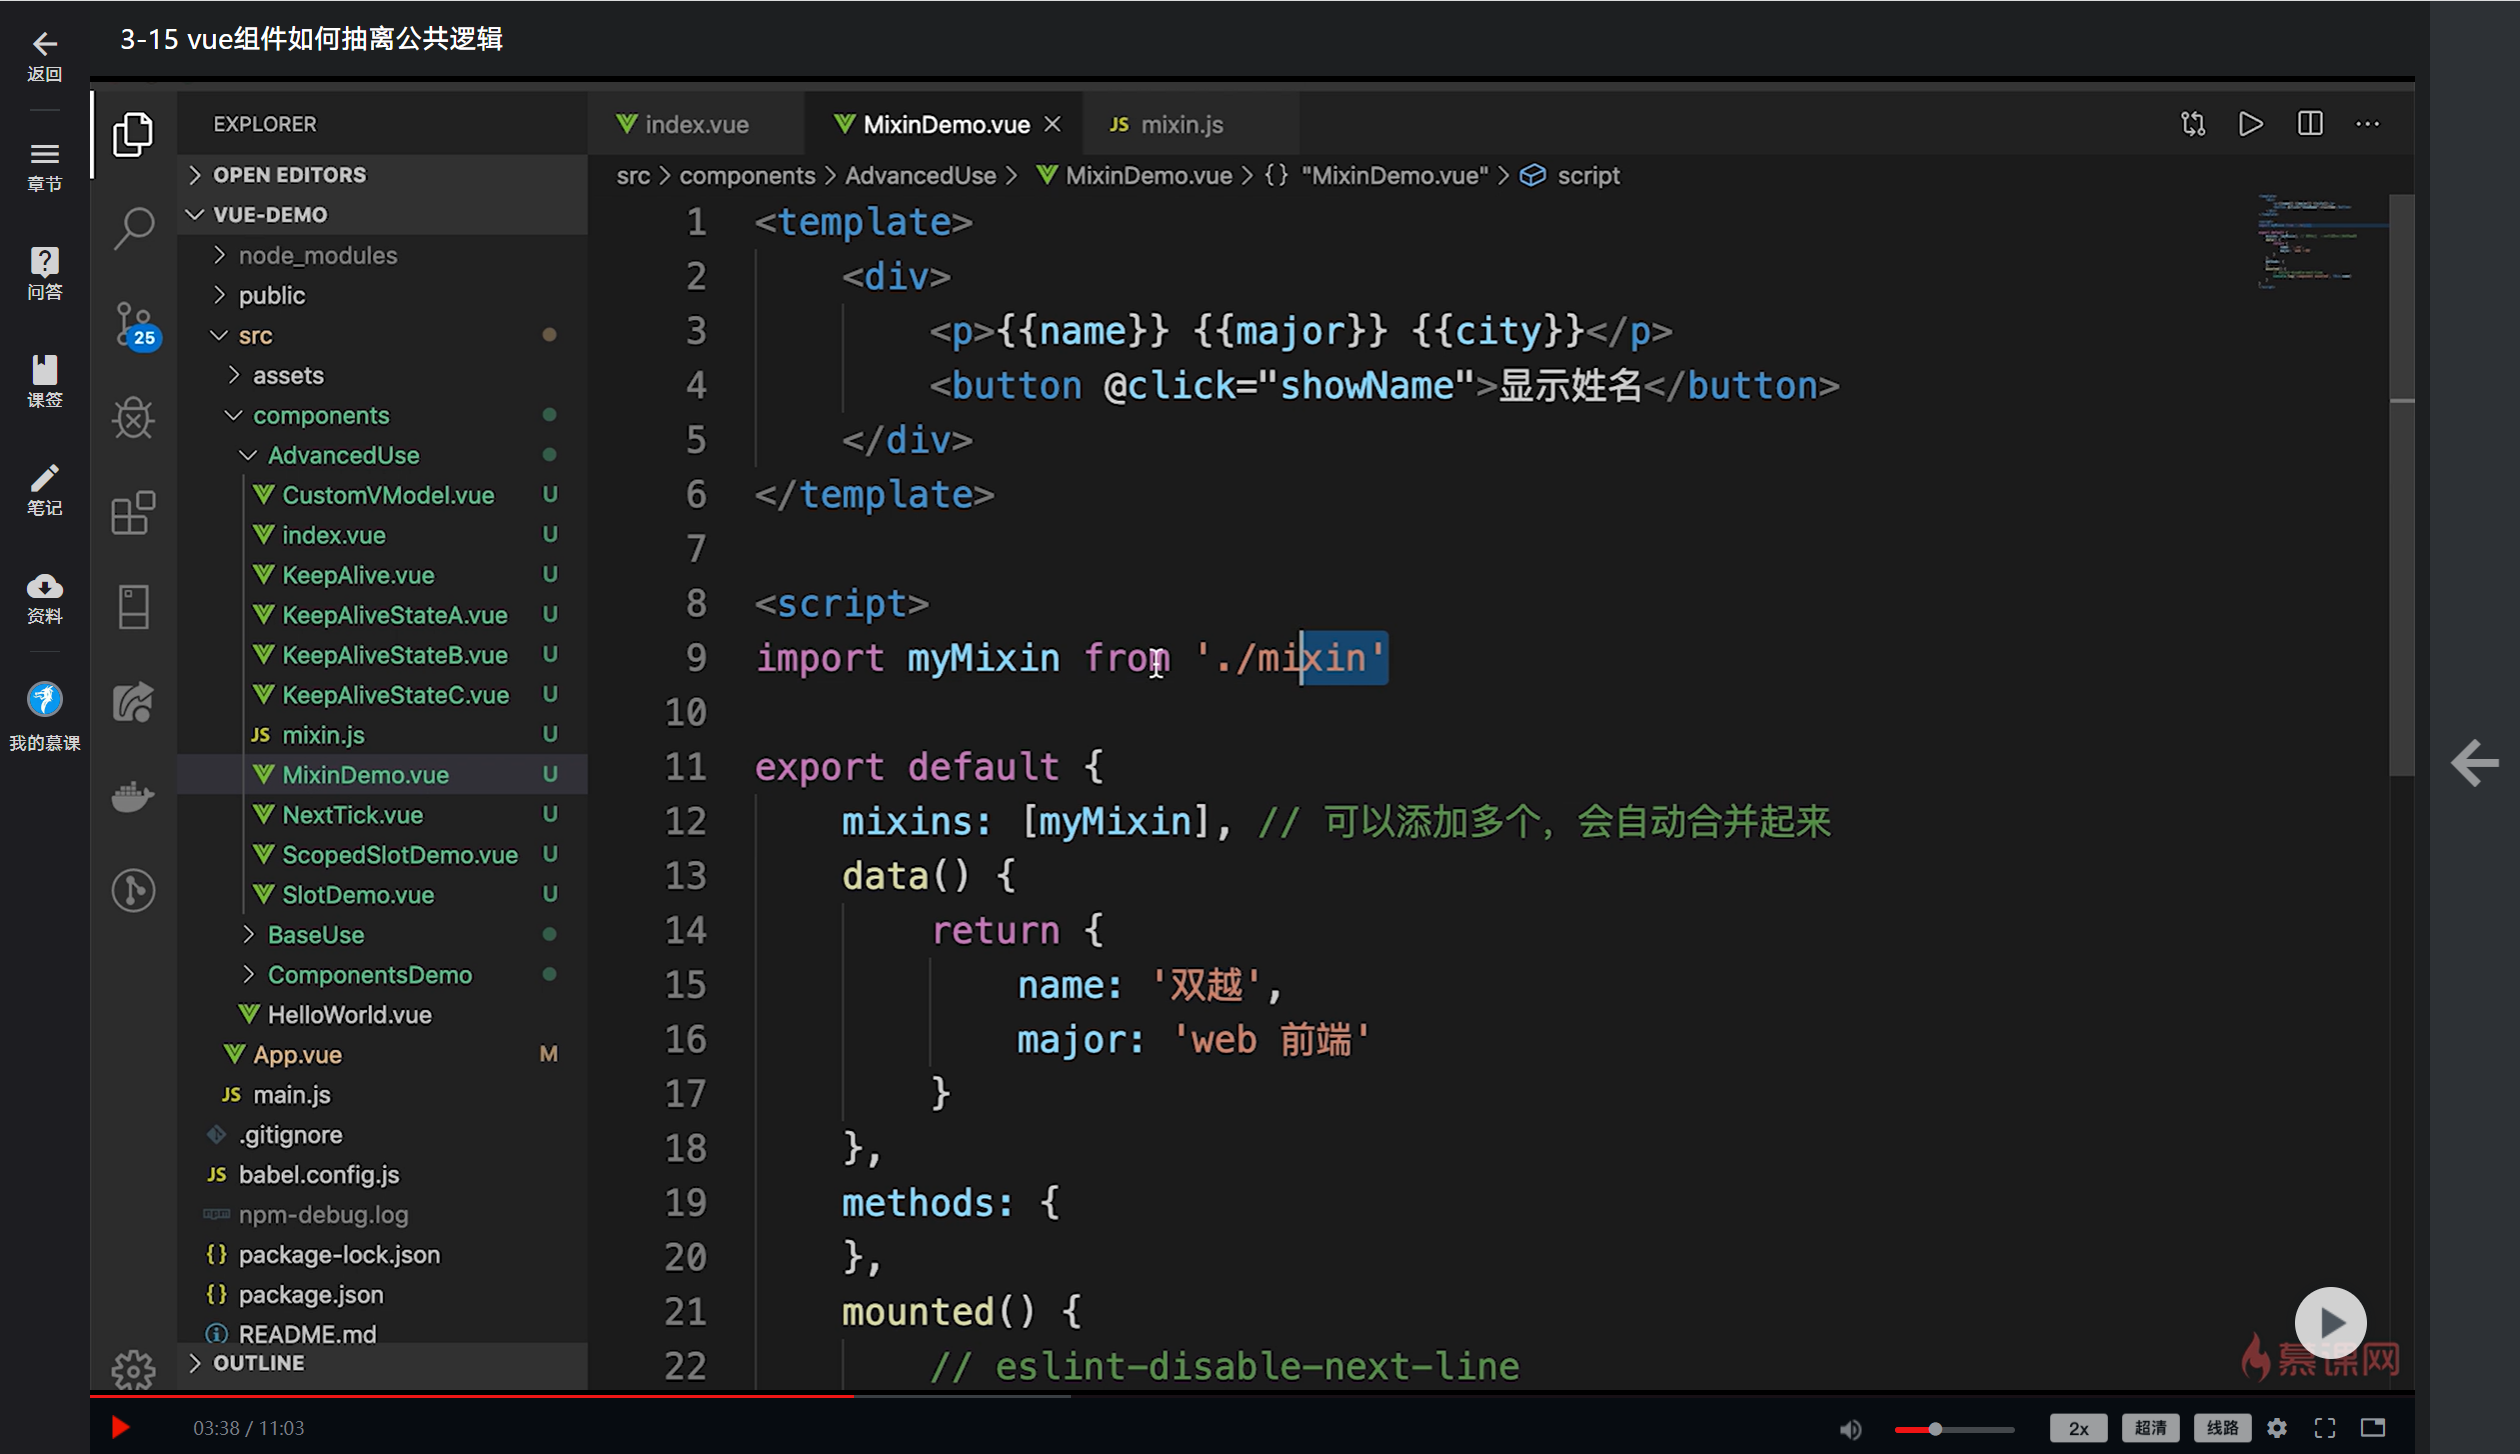This screenshot has height=1454, width=2520.
Task: Expand the node_modules folder
Action: 382,255
